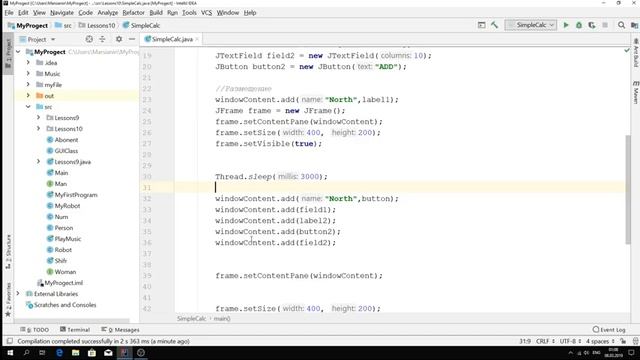Click the Project tree horizontal scrollbar
640x360 pixels.
pos(73,321)
